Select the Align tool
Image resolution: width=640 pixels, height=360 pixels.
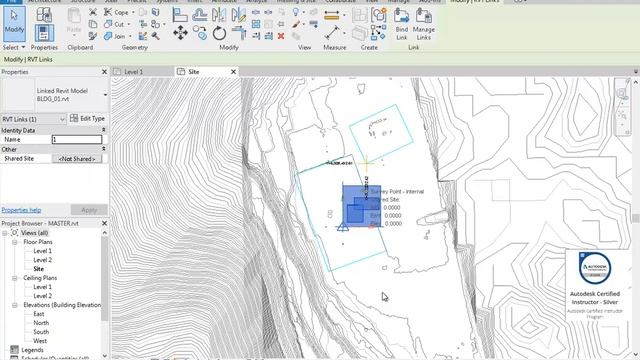[x=180, y=15]
